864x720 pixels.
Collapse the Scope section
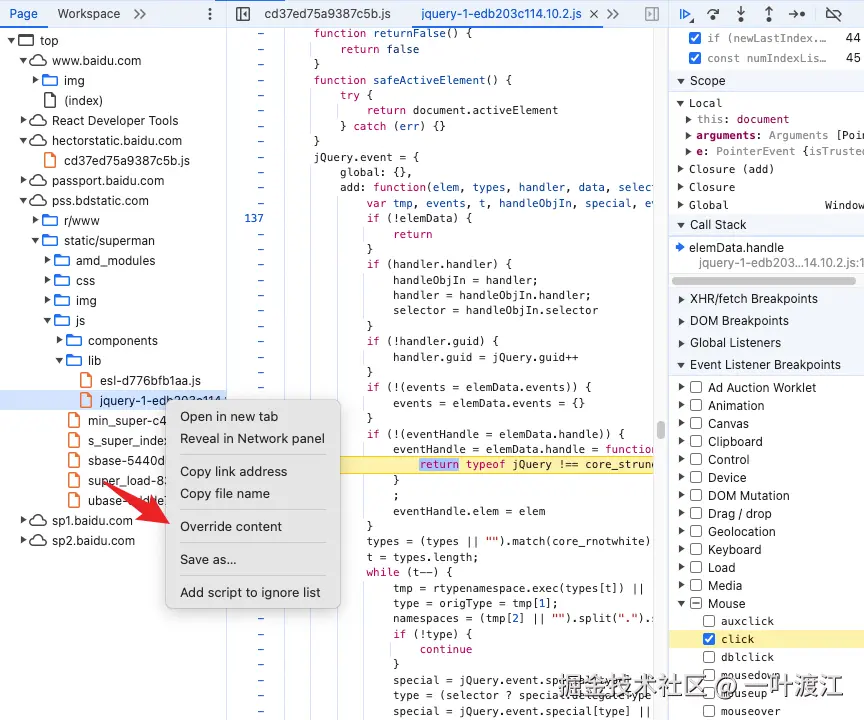681,81
